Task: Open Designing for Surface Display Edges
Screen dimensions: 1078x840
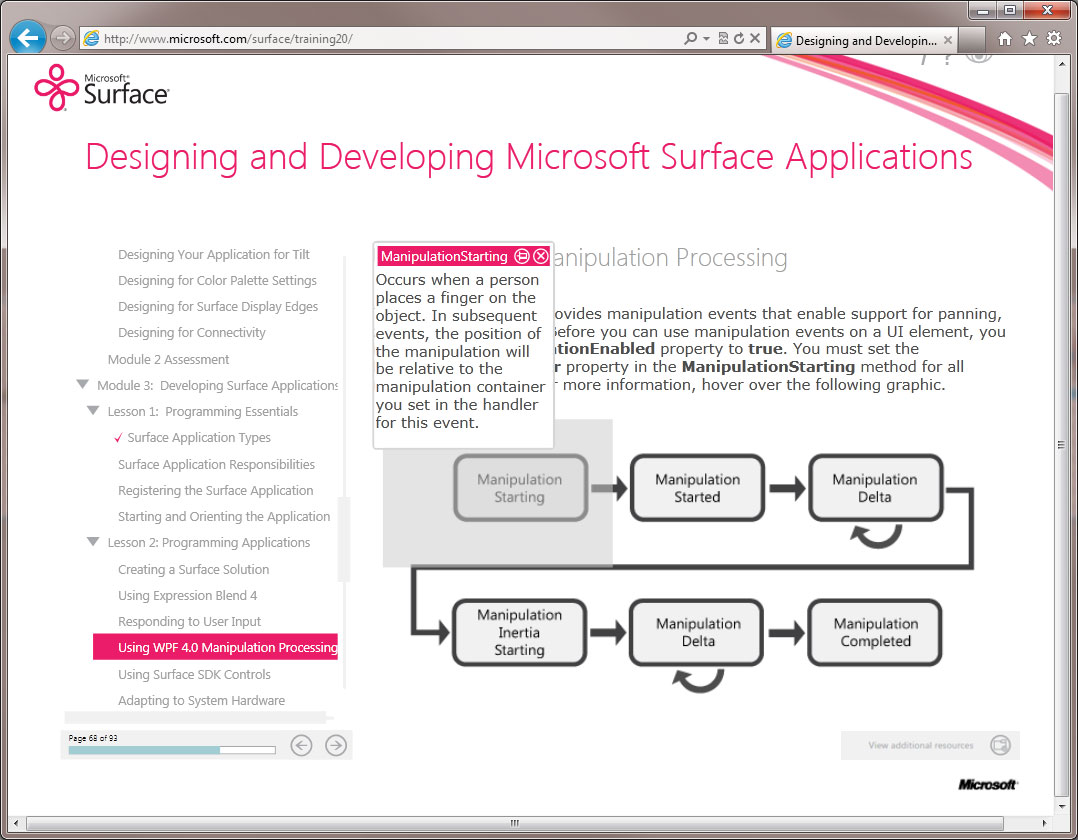Action: 218,307
